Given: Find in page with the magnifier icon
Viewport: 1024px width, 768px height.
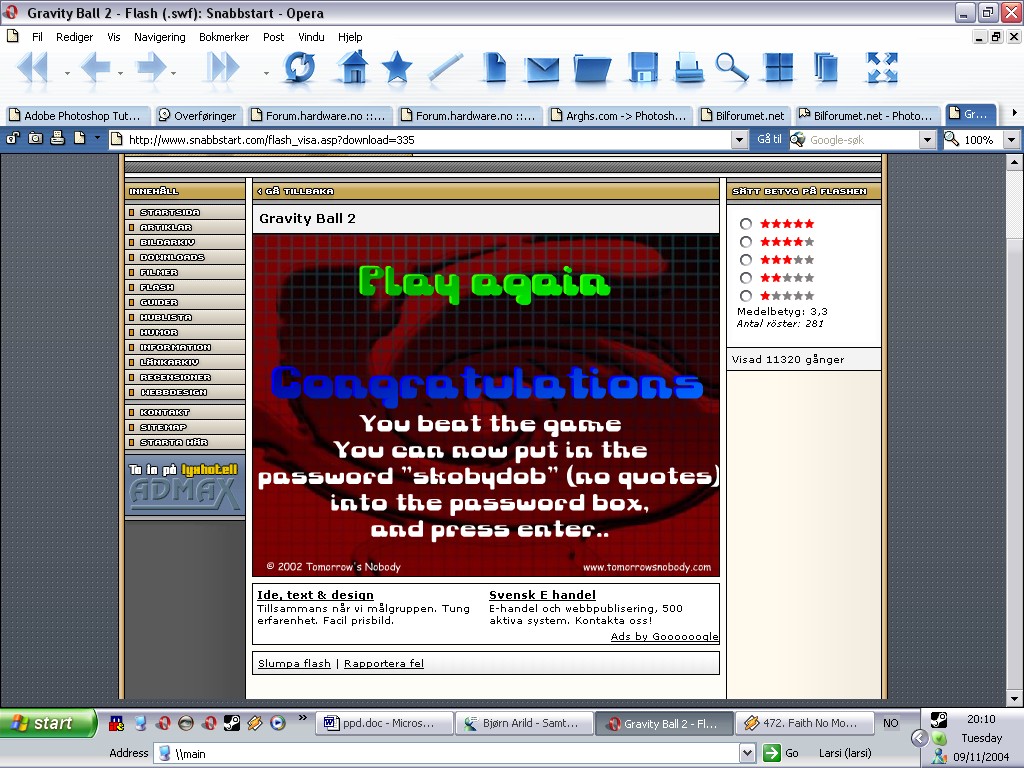Looking at the screenshot, I should coord(732,68).
